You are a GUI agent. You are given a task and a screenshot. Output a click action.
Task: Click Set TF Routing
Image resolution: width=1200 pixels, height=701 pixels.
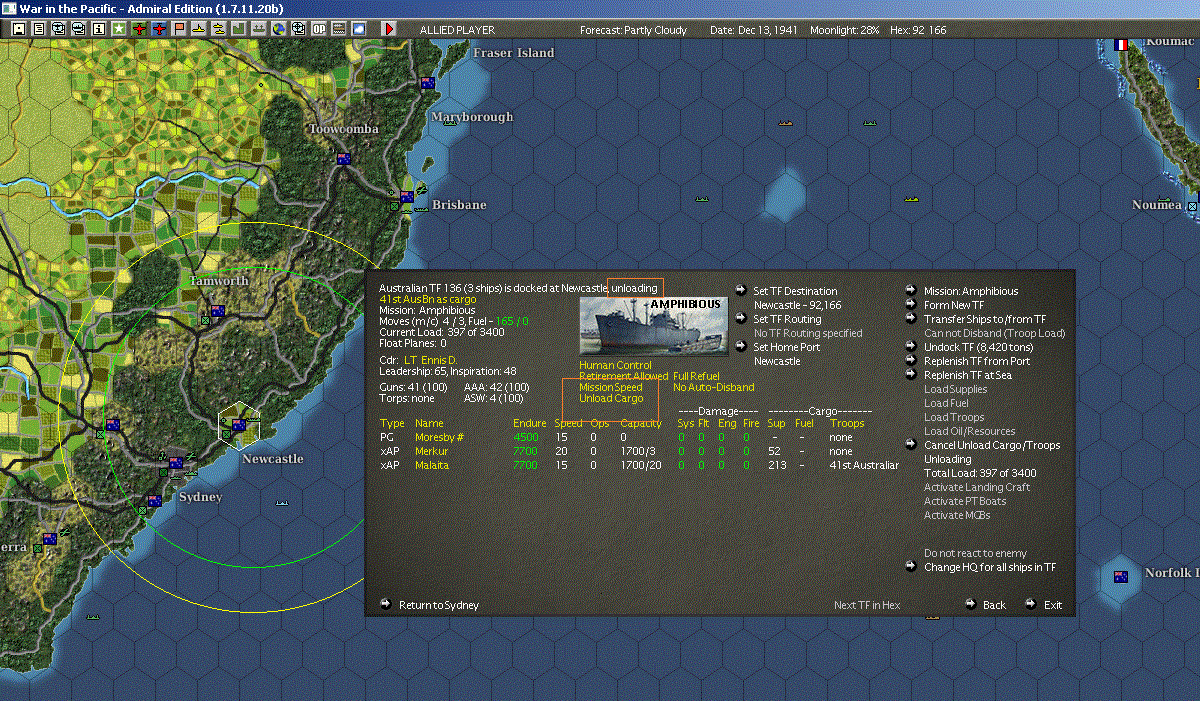tap(787, 320)
